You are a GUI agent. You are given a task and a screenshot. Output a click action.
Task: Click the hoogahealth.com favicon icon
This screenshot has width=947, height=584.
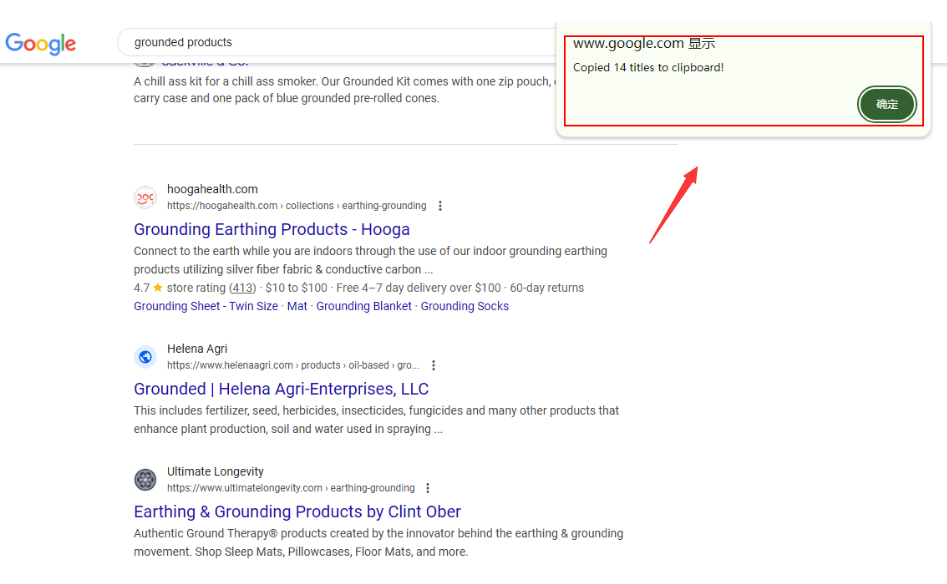pos(146,197)
